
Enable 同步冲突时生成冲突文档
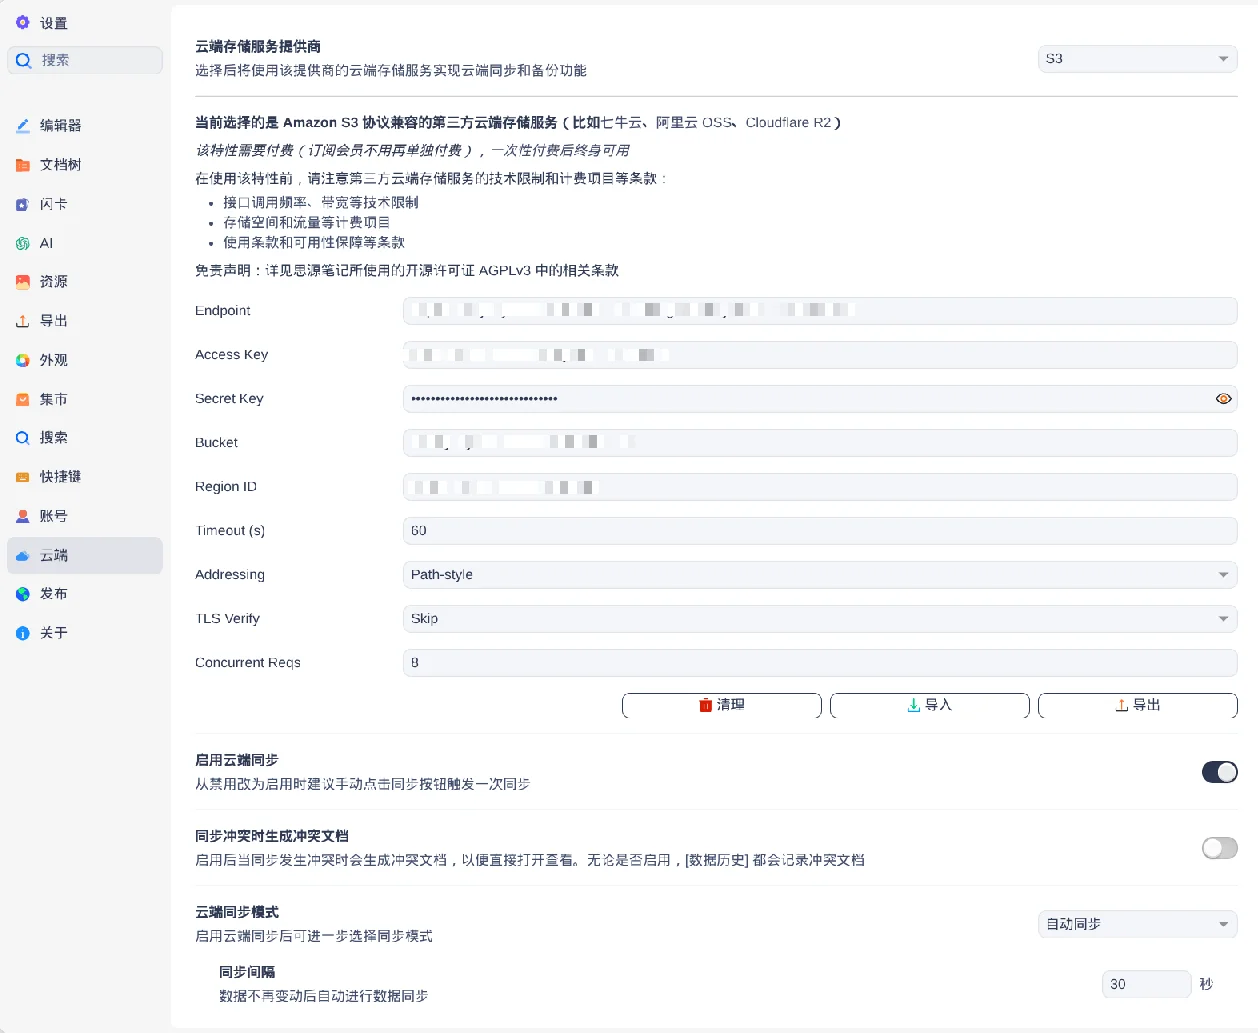(1219, 847)
